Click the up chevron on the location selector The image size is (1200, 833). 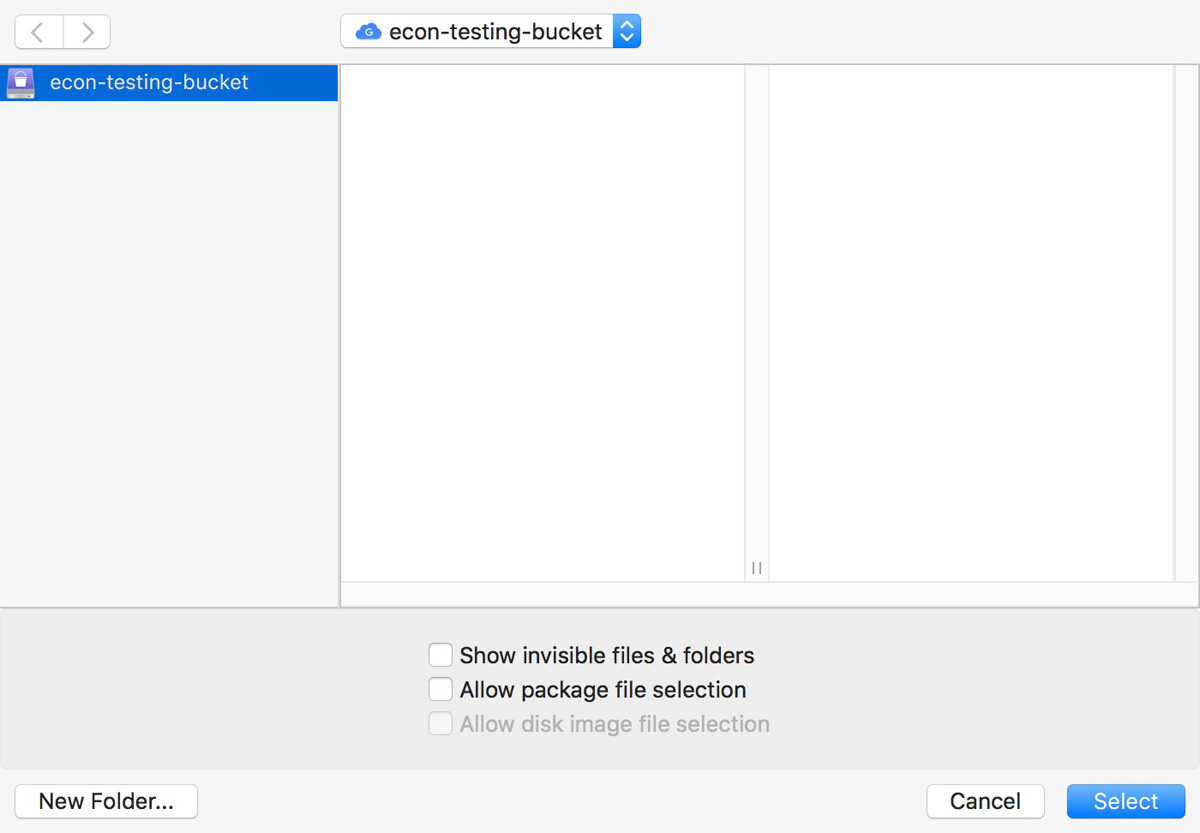627,25
